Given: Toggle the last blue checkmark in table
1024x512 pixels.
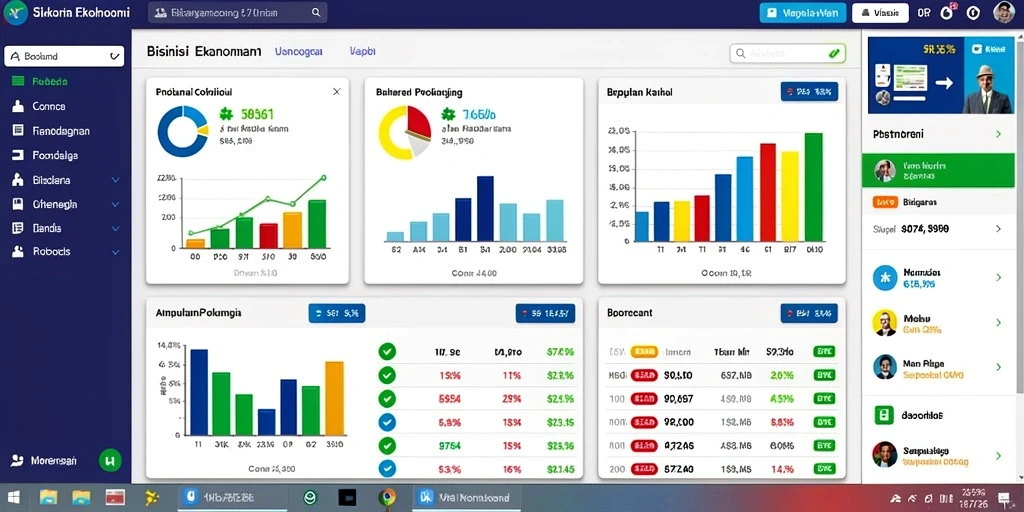Looking at the screenshot, I should coord(387,468).
